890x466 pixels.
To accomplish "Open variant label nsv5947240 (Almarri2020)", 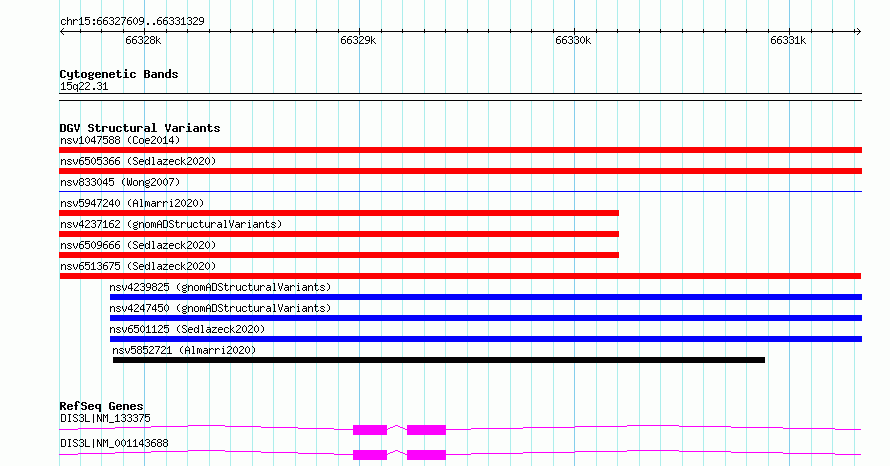I will 132,203.
